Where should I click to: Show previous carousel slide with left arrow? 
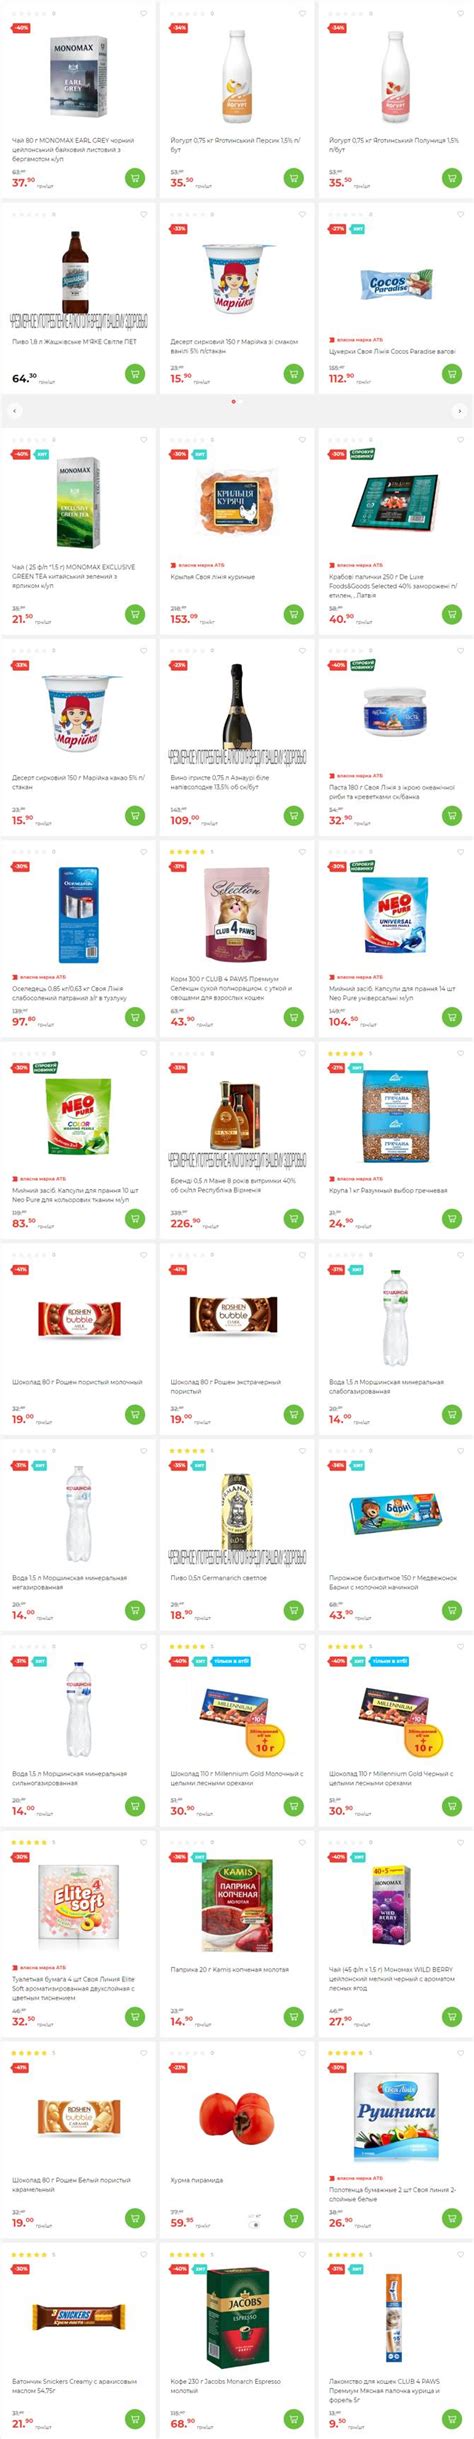coord(14,411)
